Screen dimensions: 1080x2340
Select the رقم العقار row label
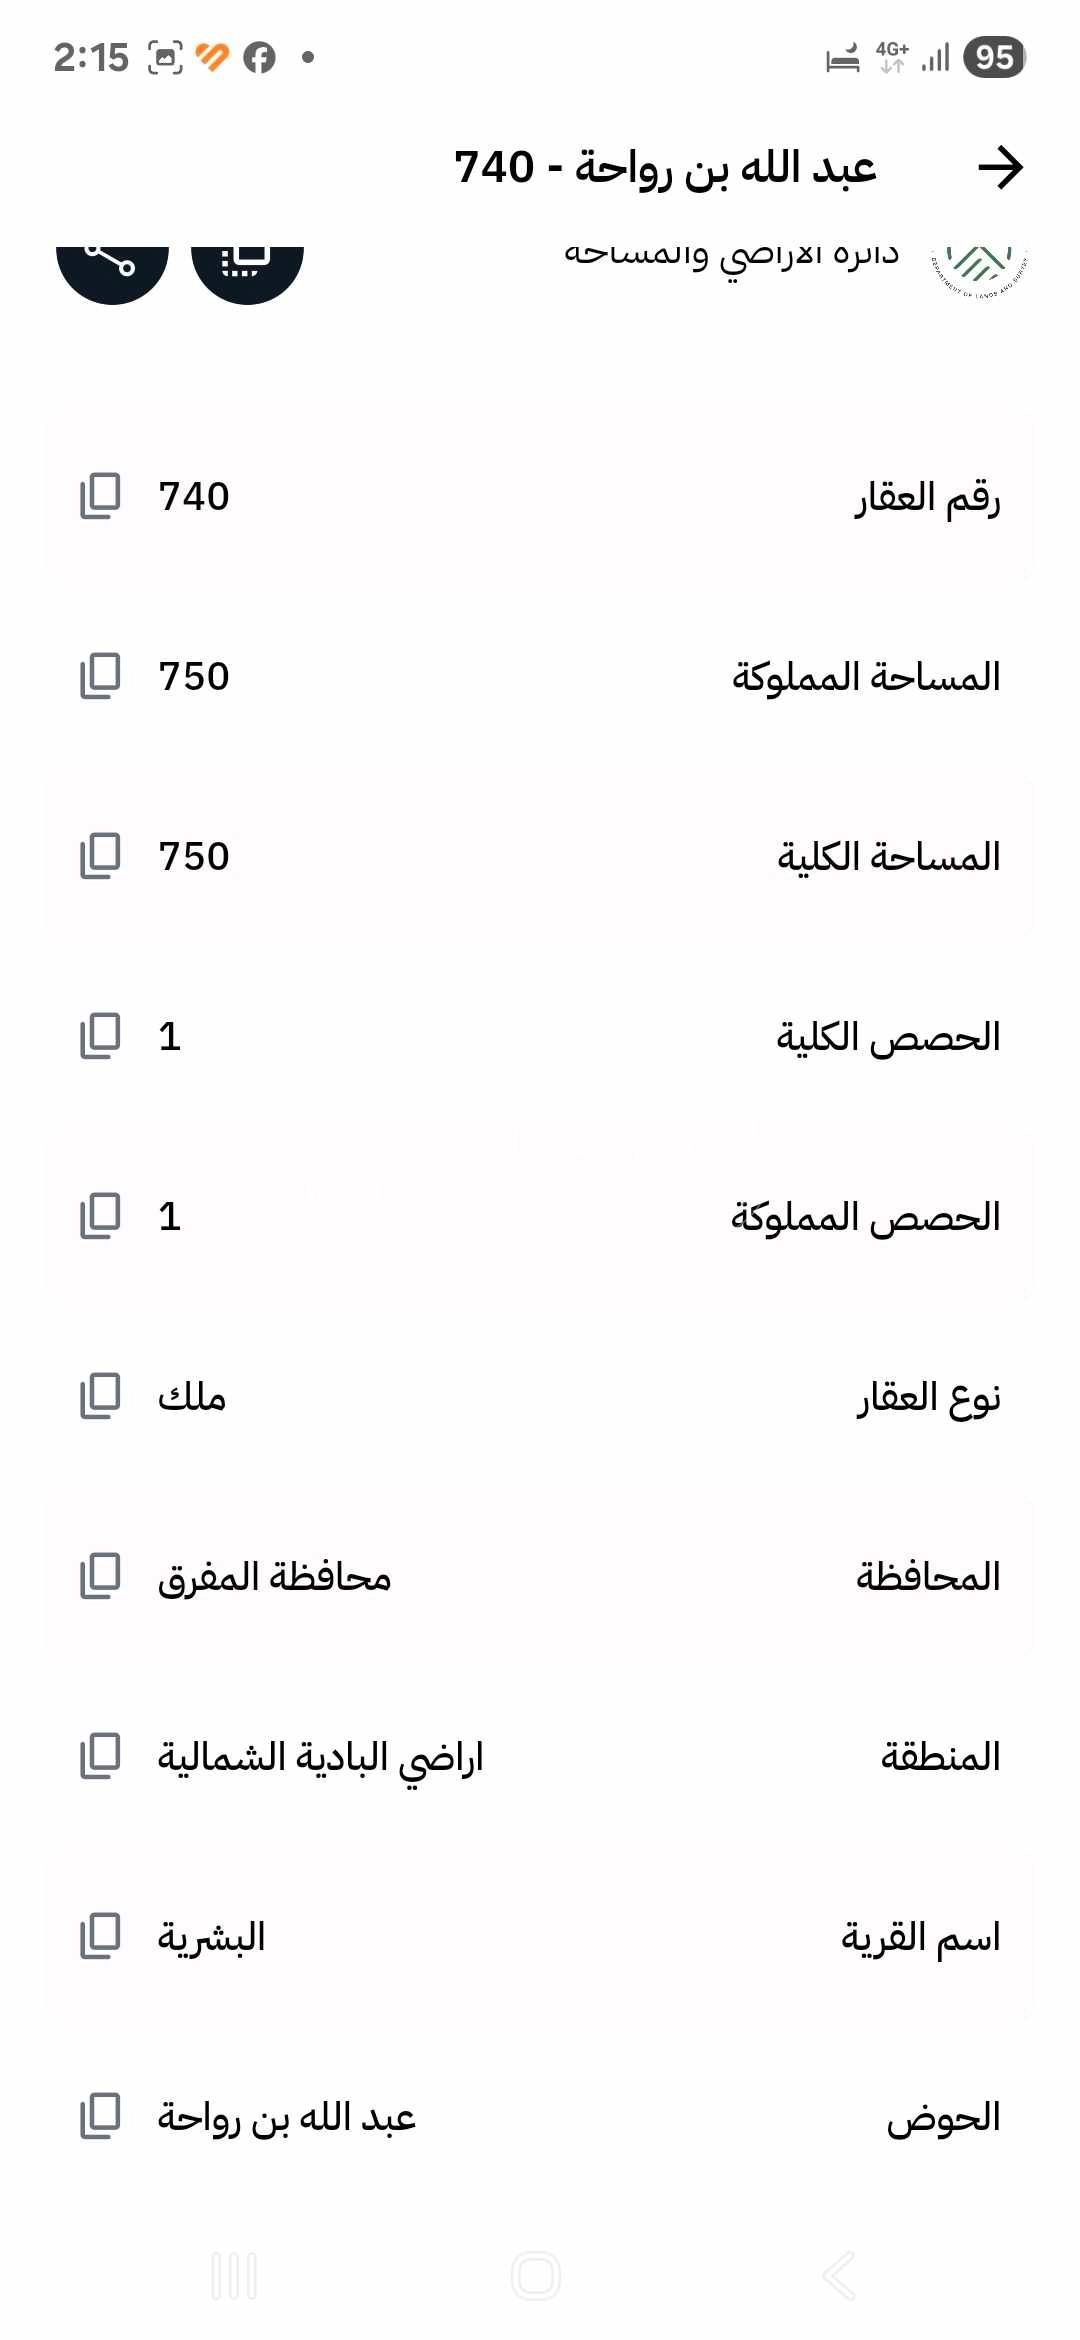pyautogui.click(x=928, y=497)
